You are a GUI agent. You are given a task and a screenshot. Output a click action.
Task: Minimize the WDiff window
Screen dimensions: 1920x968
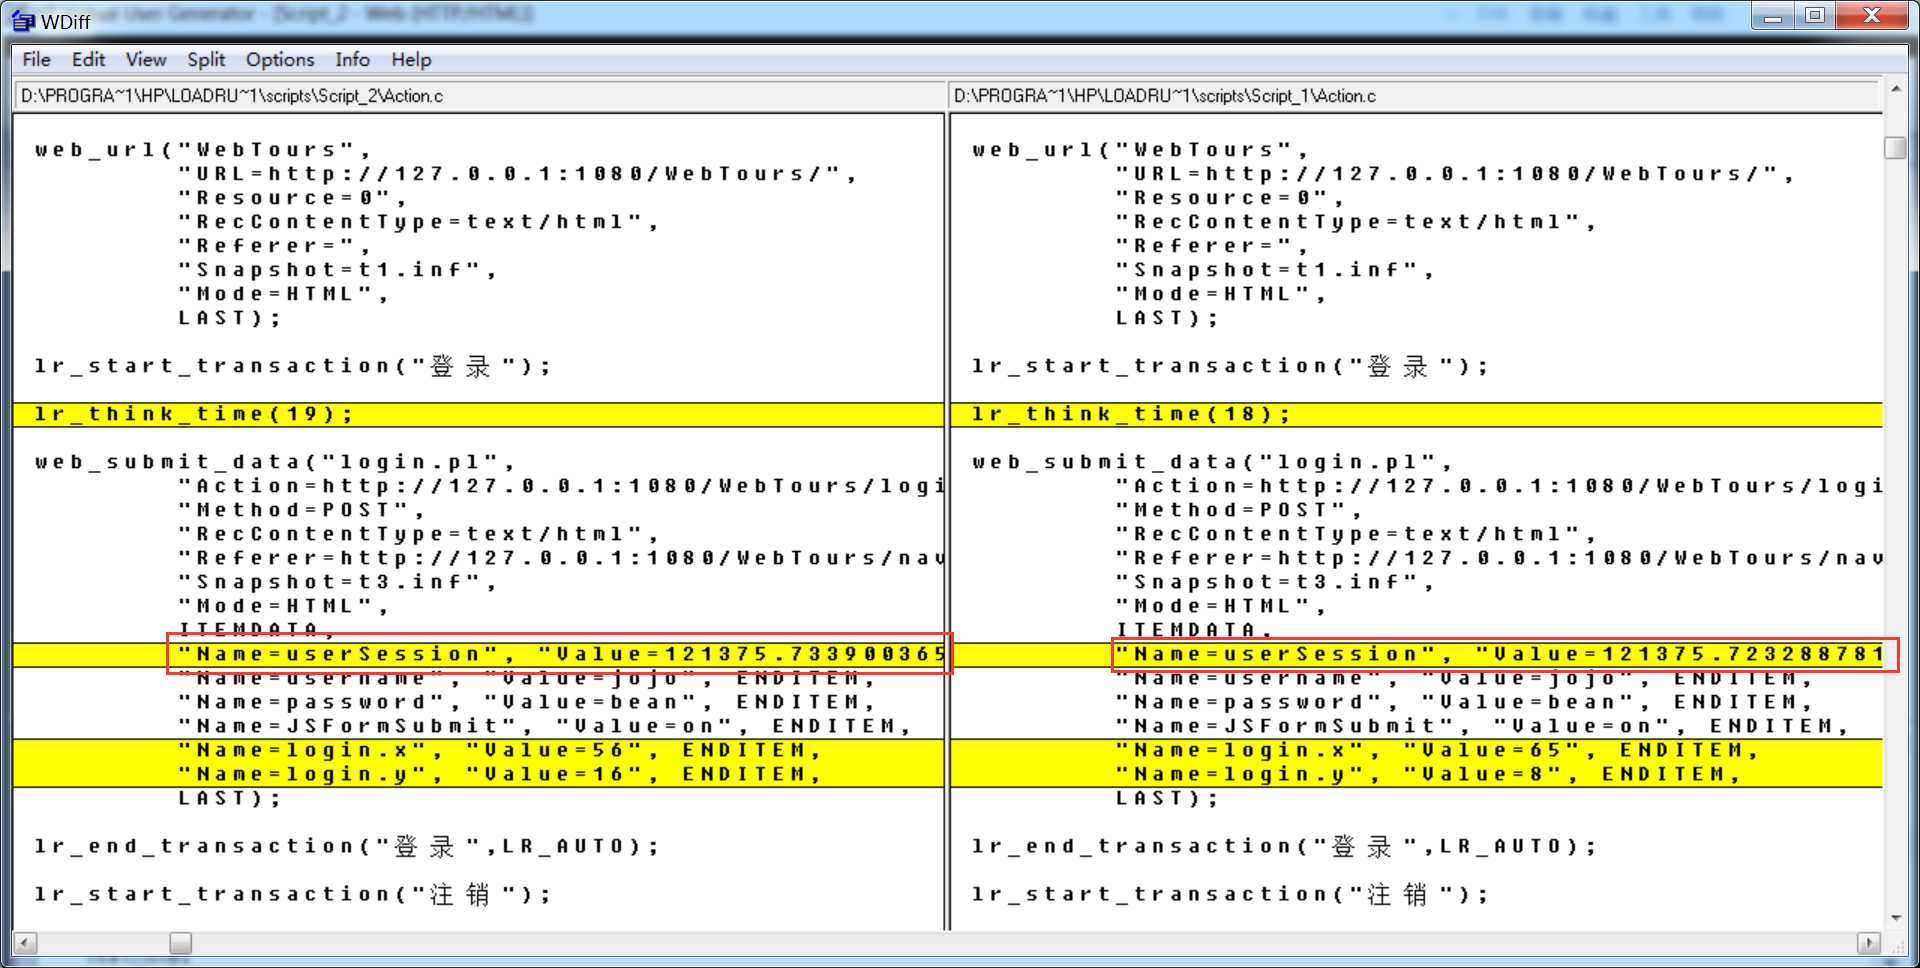[1774, 16]
